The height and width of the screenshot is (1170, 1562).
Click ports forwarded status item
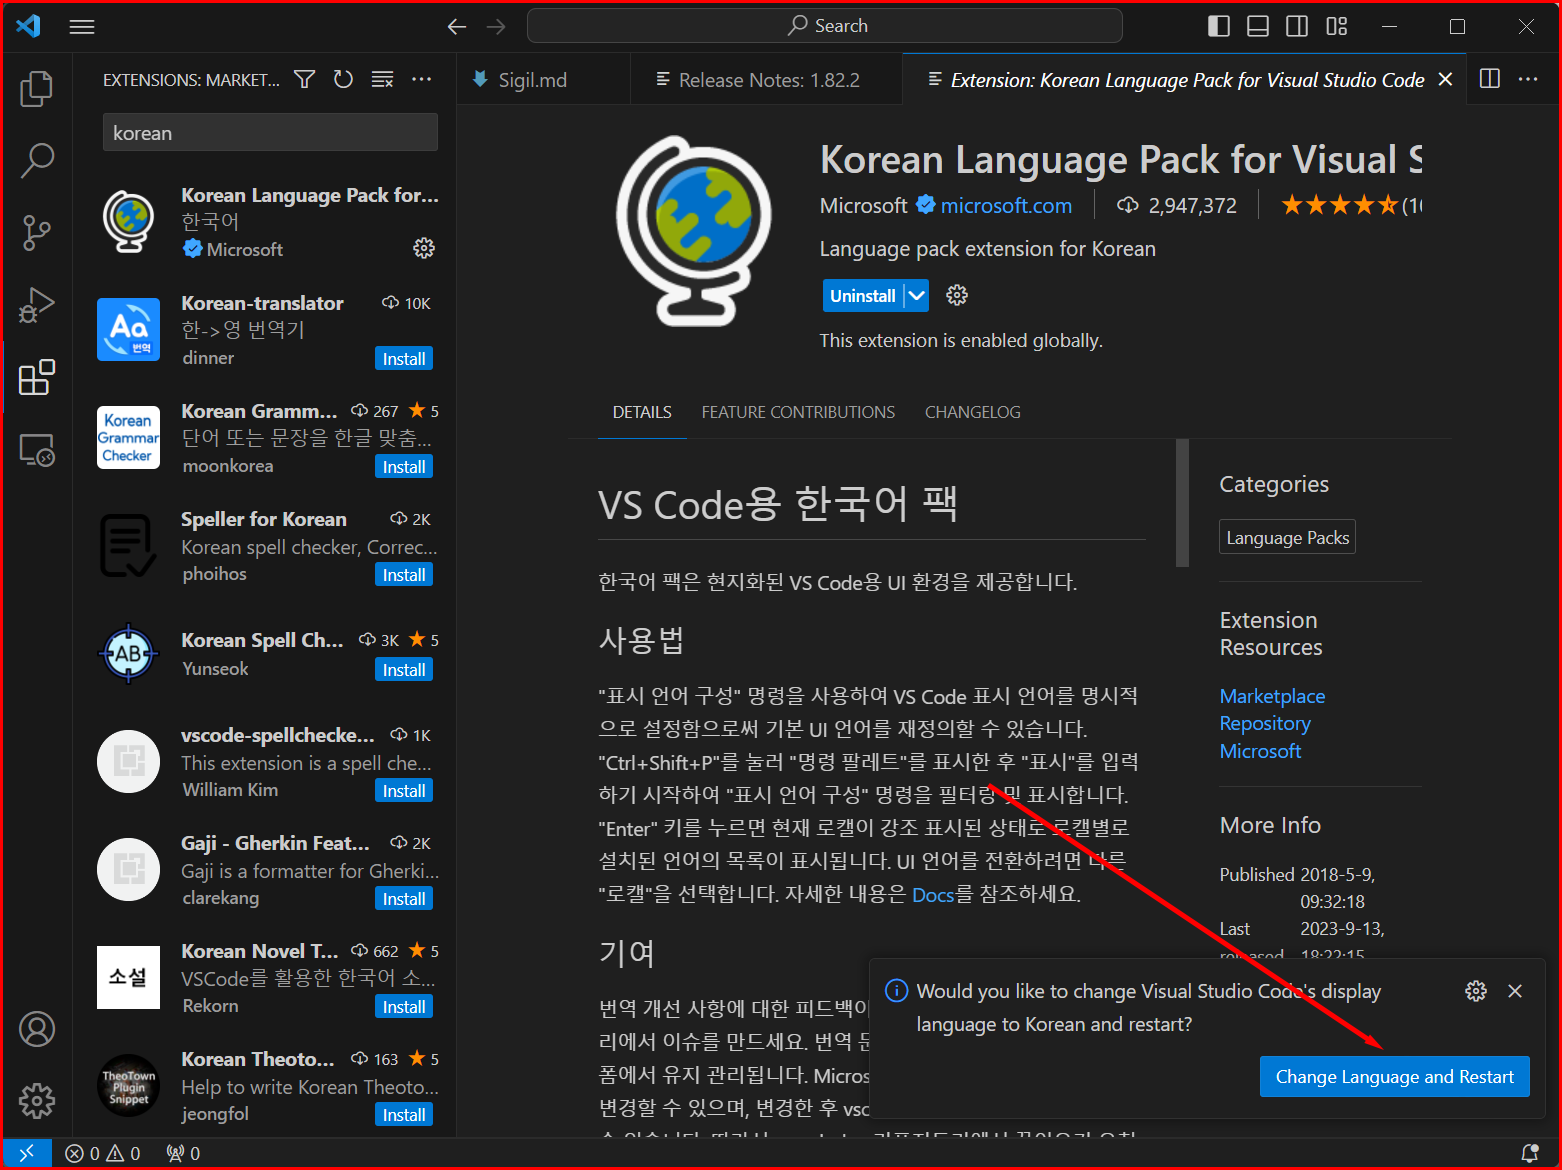(183, 1153)
